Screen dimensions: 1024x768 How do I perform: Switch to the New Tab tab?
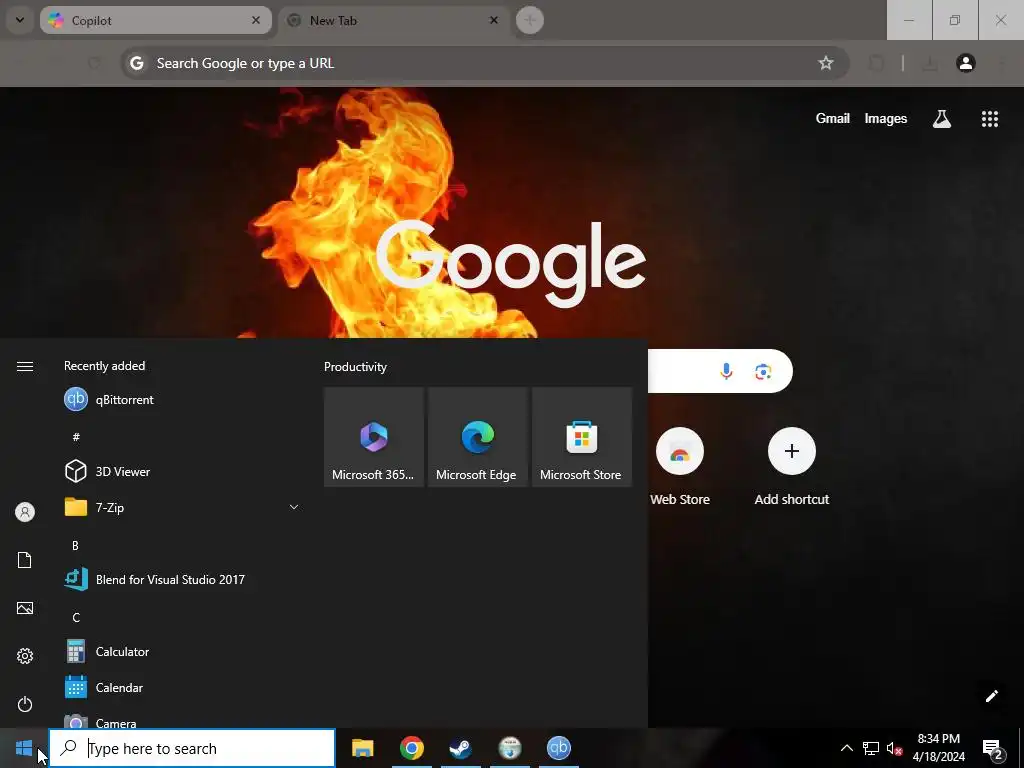[394, 21]
